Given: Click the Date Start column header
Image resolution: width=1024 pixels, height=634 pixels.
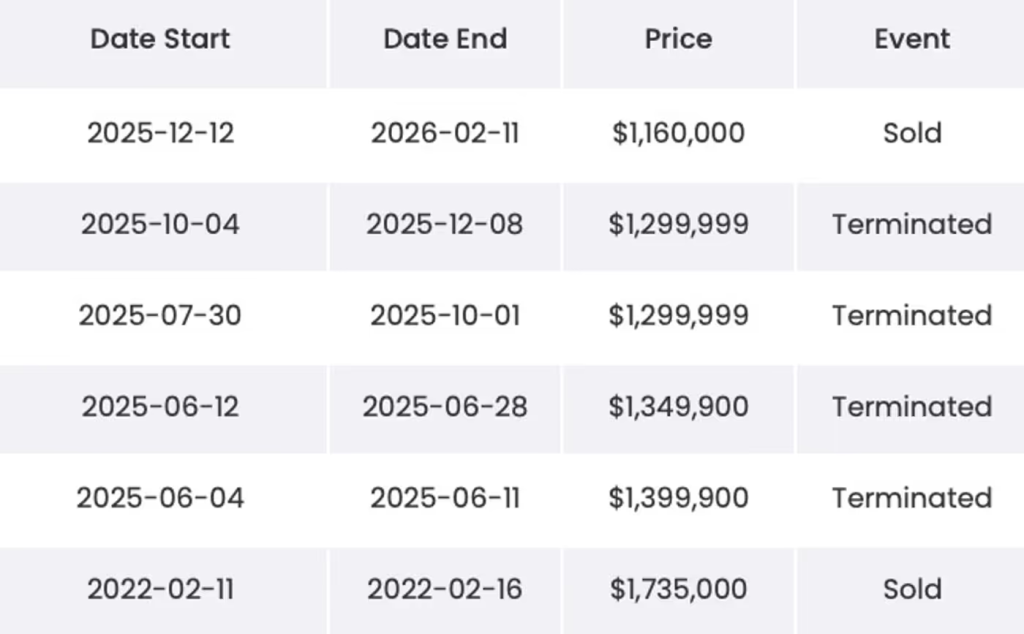Looking at the screenshot, I should point(160,39).
